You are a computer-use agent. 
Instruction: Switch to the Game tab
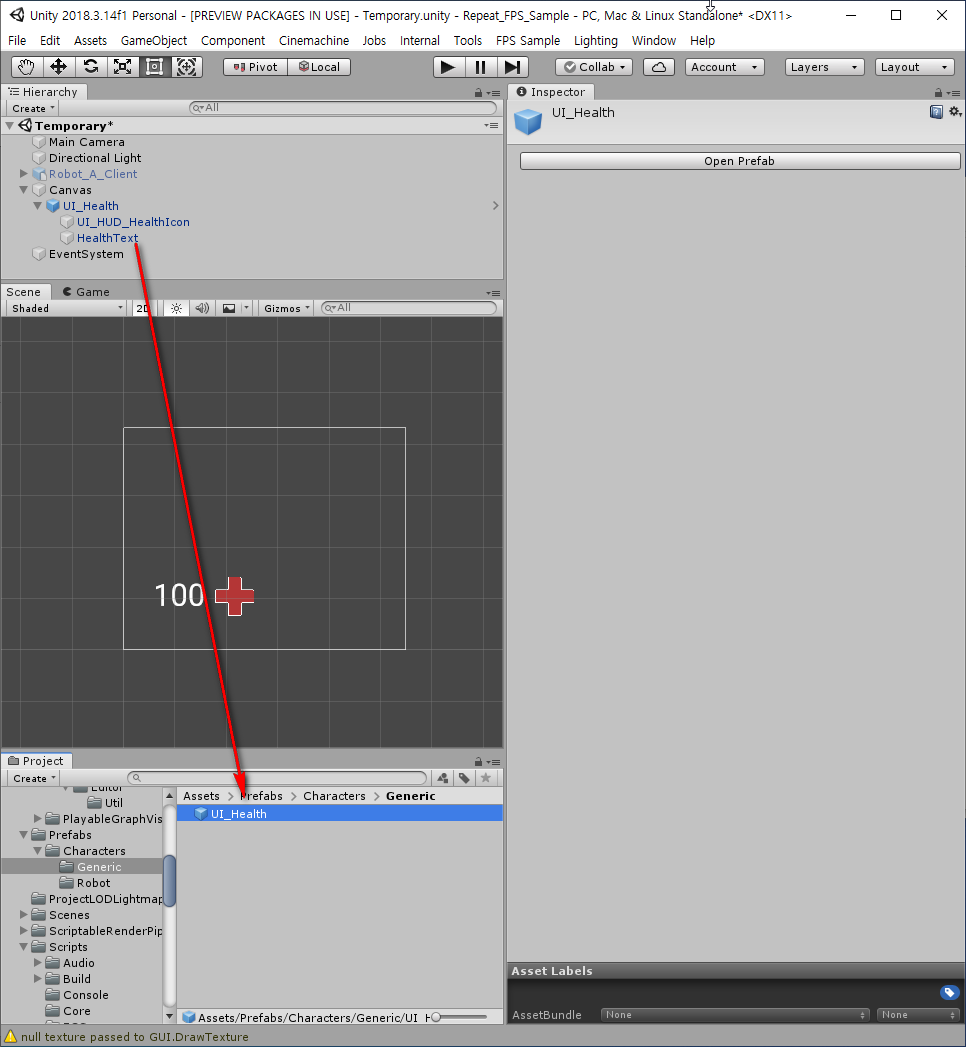85,292
